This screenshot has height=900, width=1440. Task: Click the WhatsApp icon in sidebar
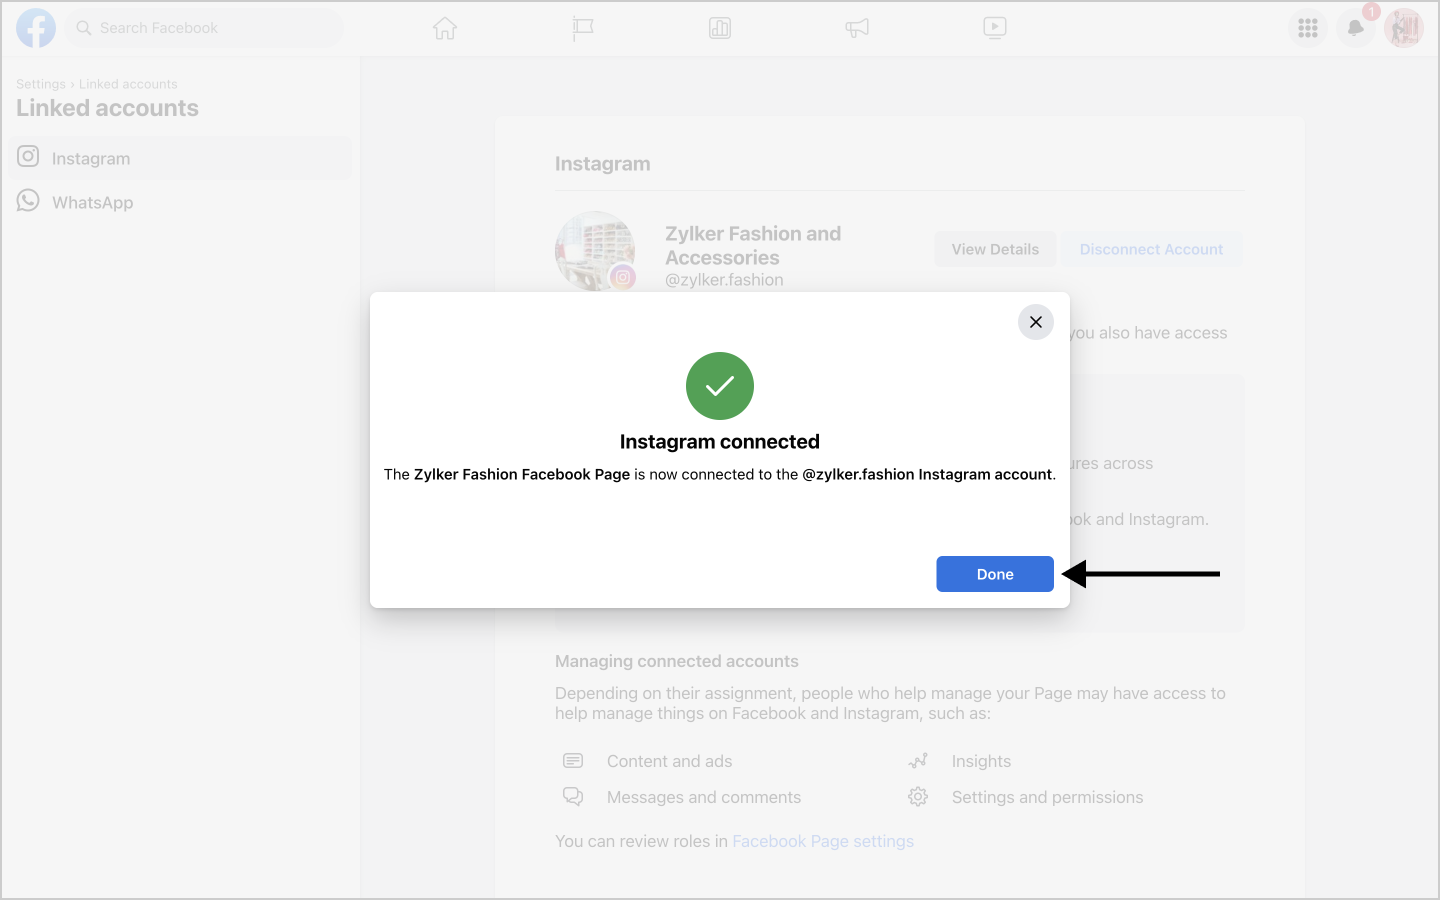[x=28, y=201]
